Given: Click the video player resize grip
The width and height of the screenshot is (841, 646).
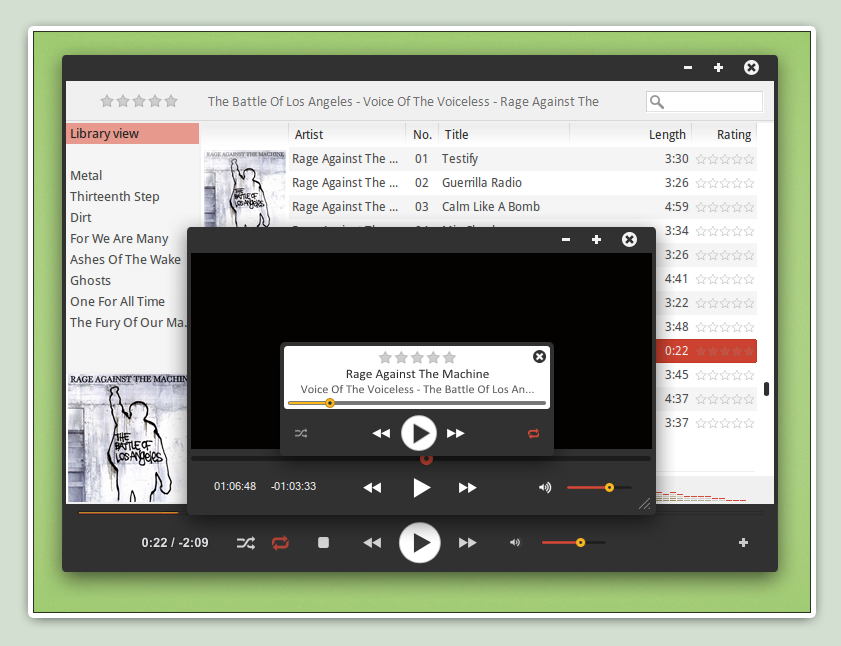Looking at the screenshot, I should pyautogui.click(x=645, y=503).
